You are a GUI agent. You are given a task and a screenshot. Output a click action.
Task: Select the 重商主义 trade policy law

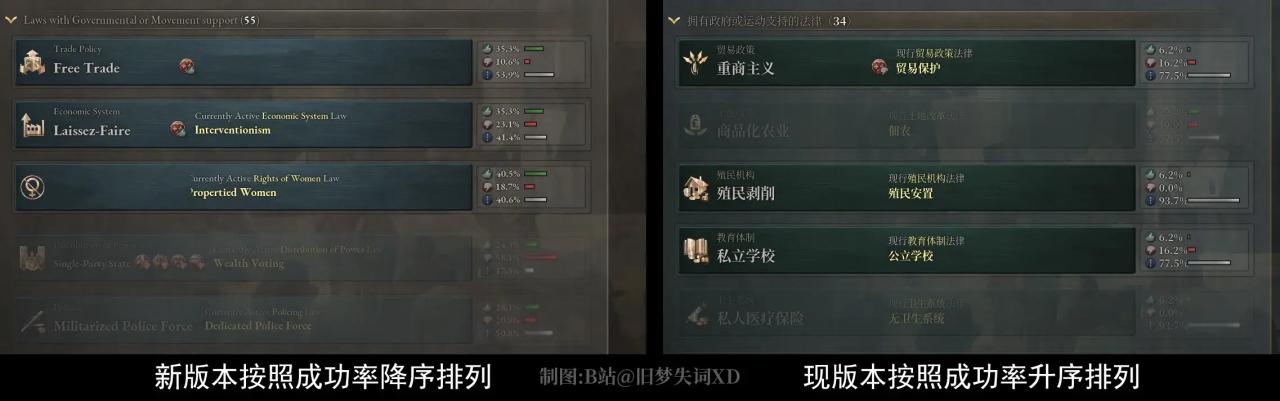pyautogui.click(x=906, y=63)
